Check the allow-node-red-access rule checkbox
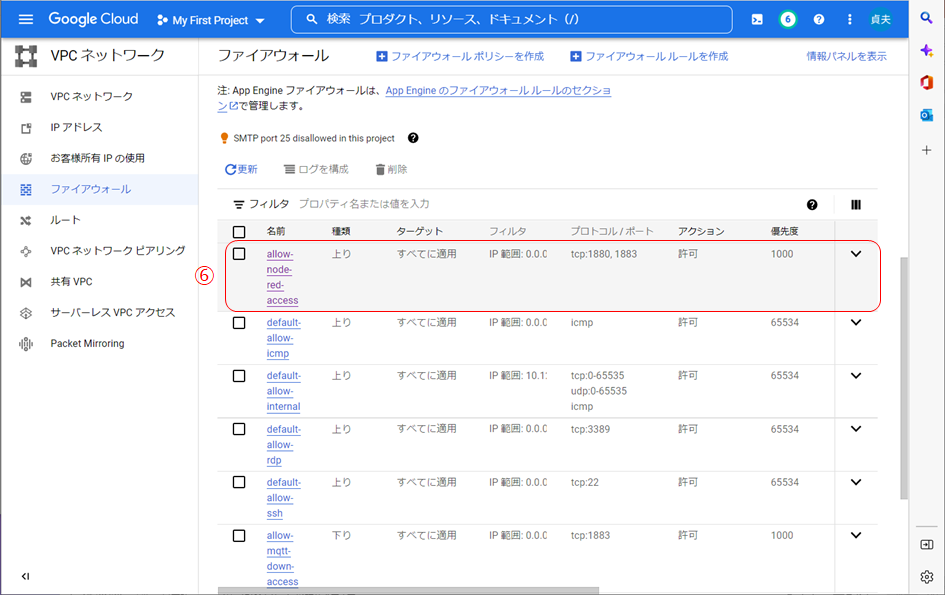The image size is (945, 595). (x=239, y=254)
